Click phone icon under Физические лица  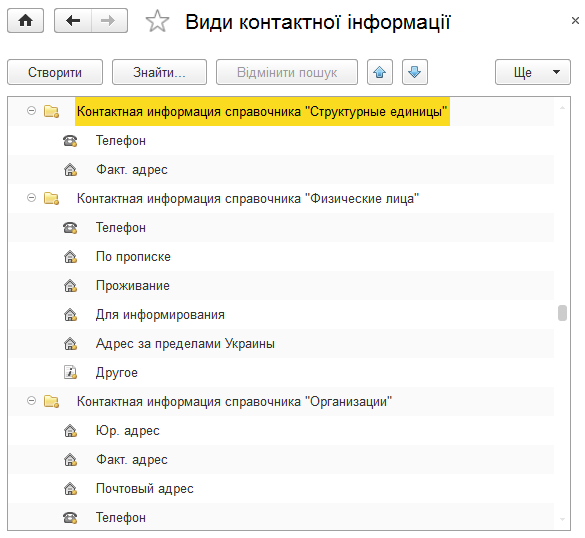tap(70, 228)
